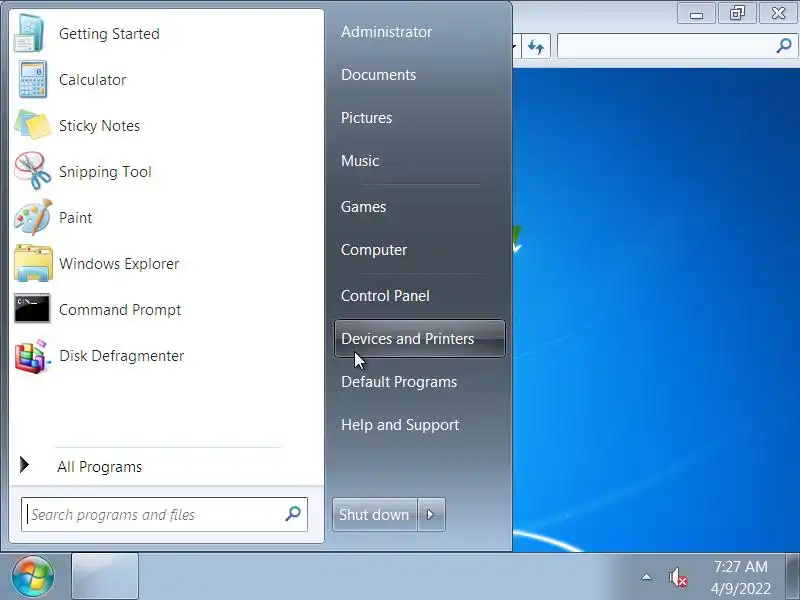
Task: Launch Command Prompt black console icon
Action: [32, 309]
